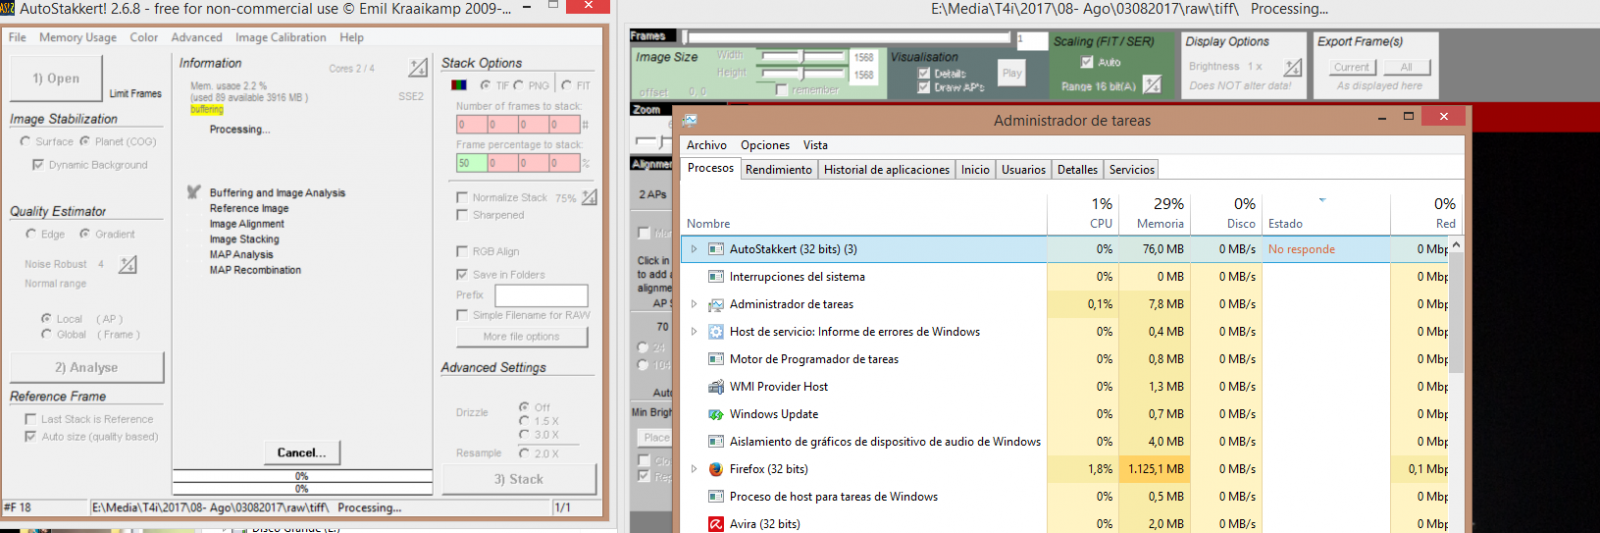Toggle the Dynamic Background checkbox

pyautogui.click(x=38, y=165)
